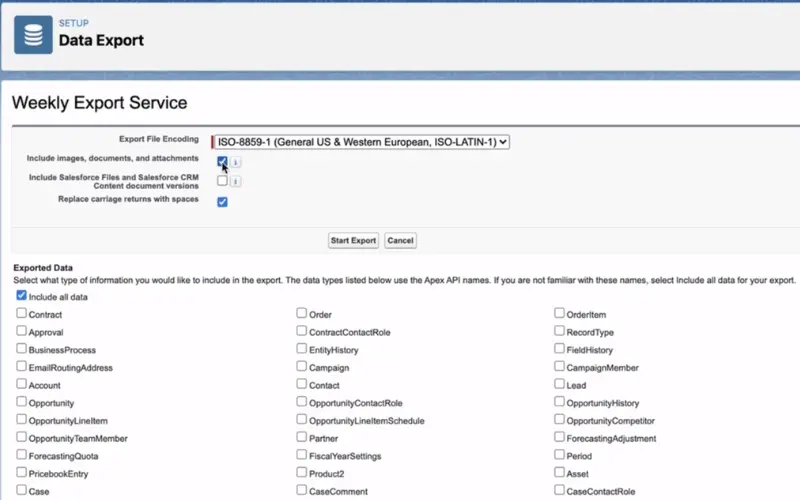Click info icon beside images and attachments checkbox
800x500 pixels.
pos(235,162)
